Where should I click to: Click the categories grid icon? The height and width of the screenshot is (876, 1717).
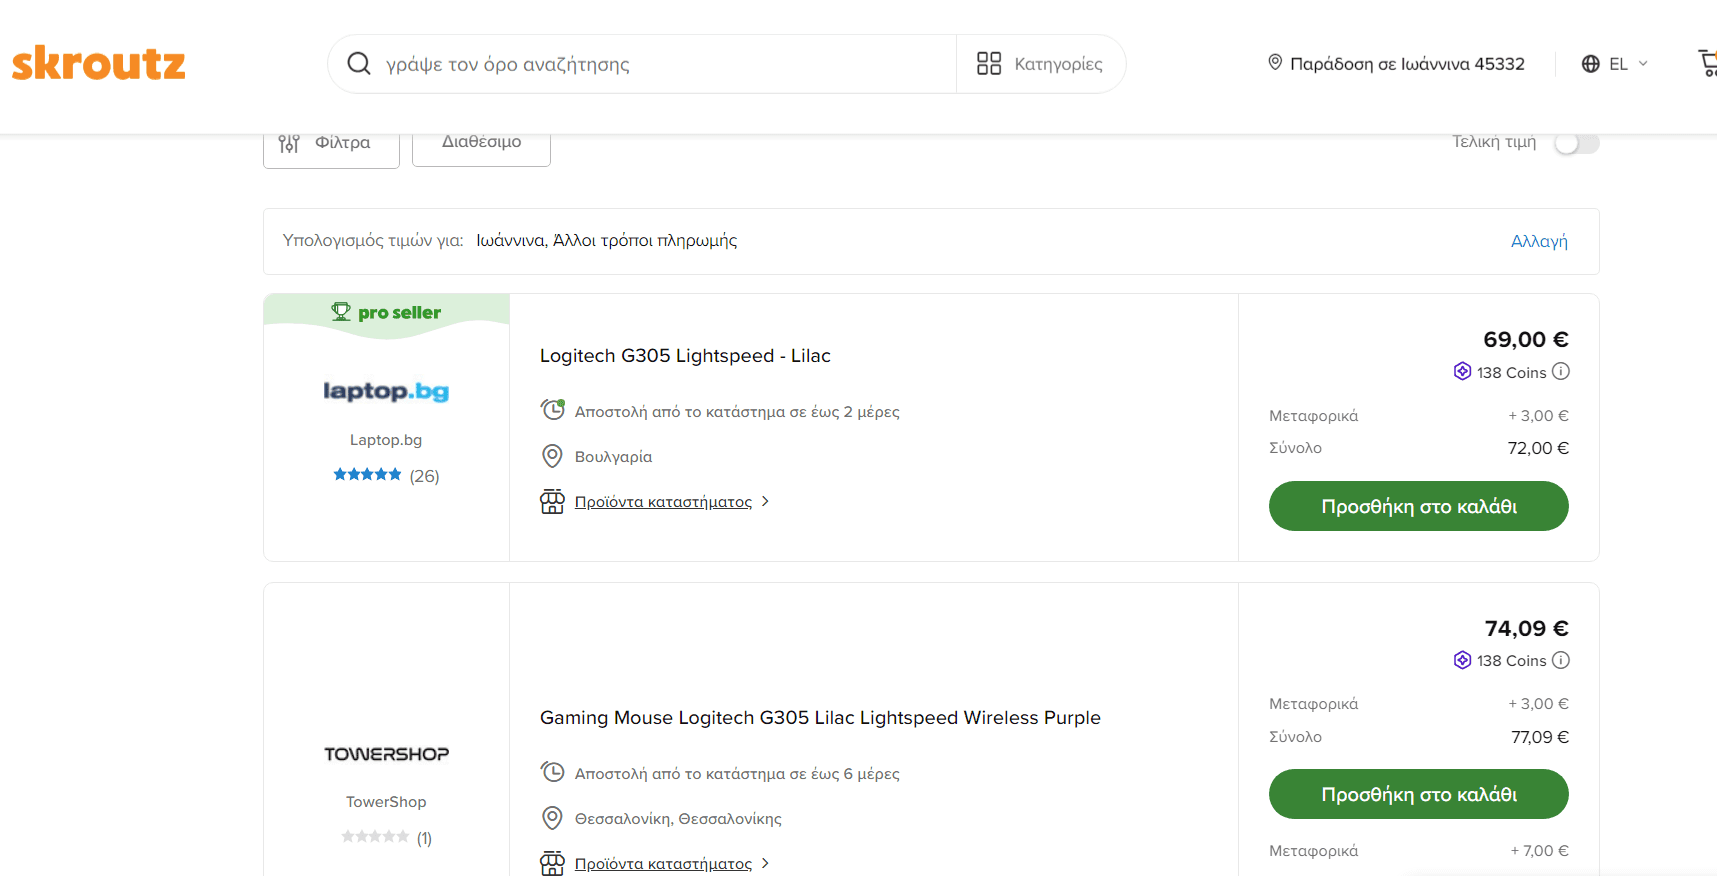989,64
